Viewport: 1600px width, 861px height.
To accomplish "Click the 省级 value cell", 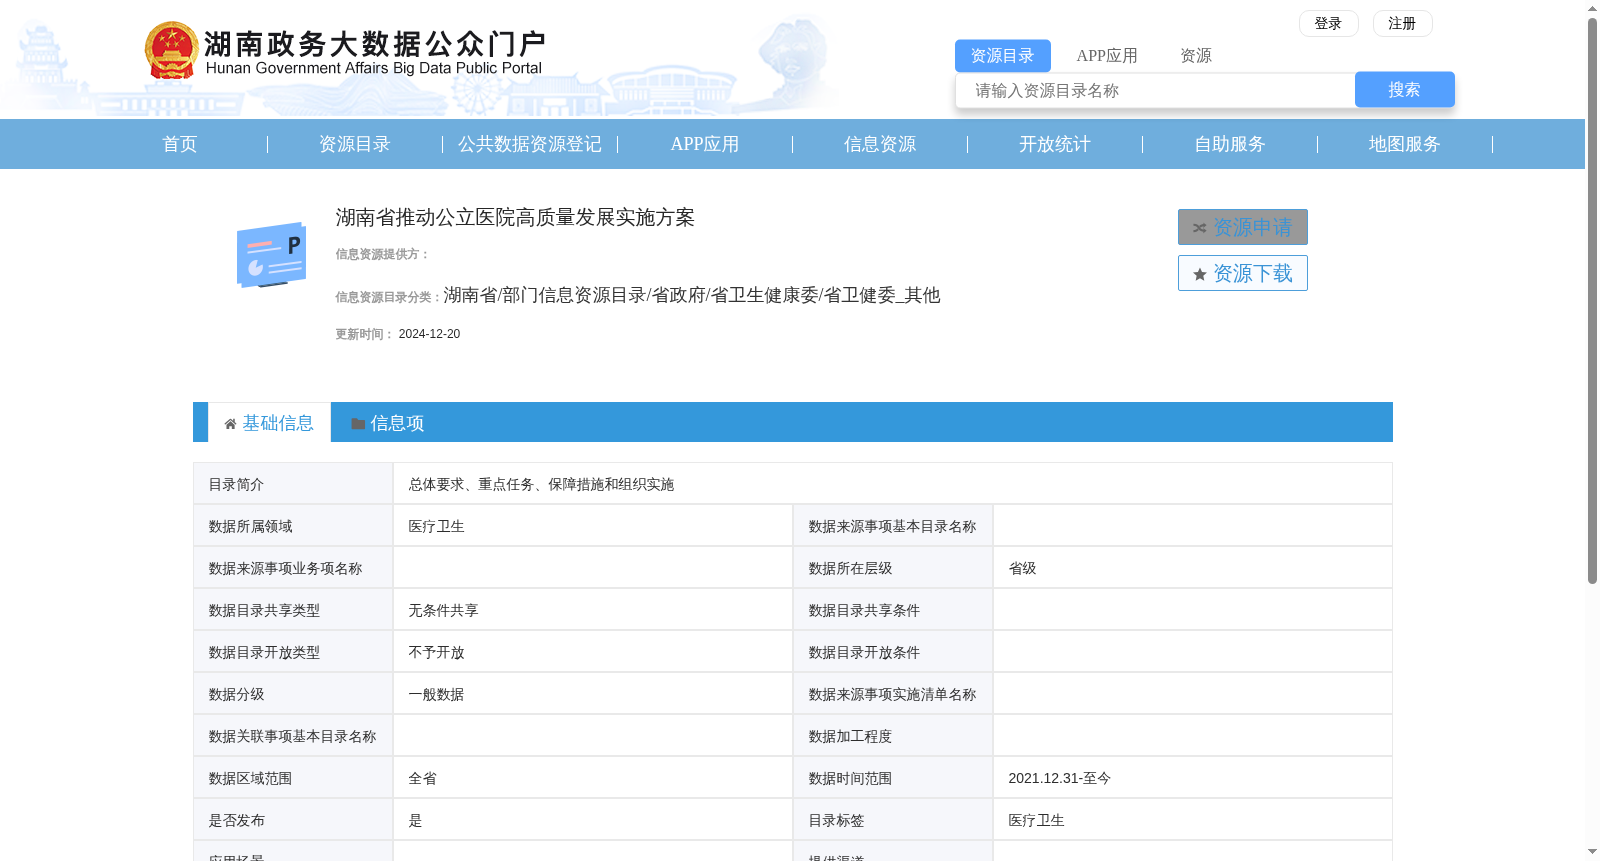I will click(x=1192, y=568).
